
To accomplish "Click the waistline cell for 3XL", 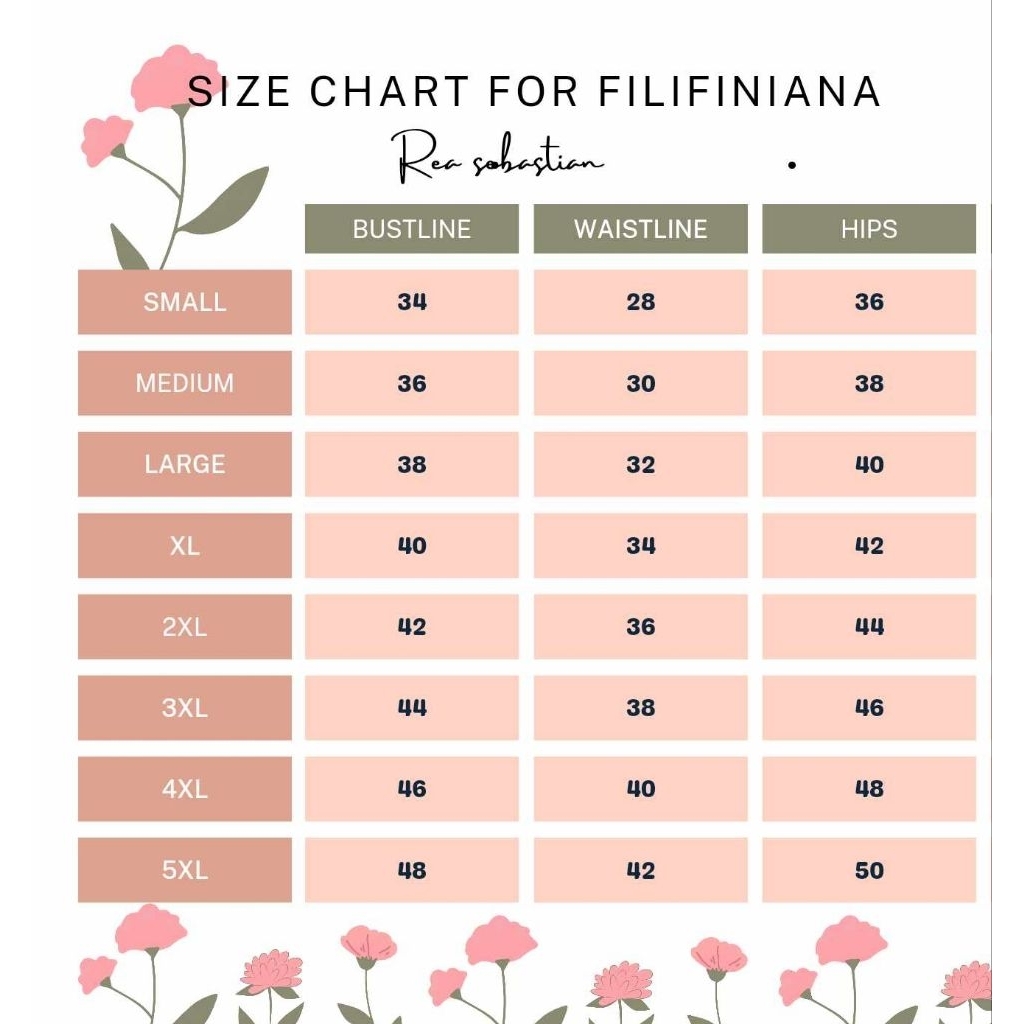I will (640, 708).
